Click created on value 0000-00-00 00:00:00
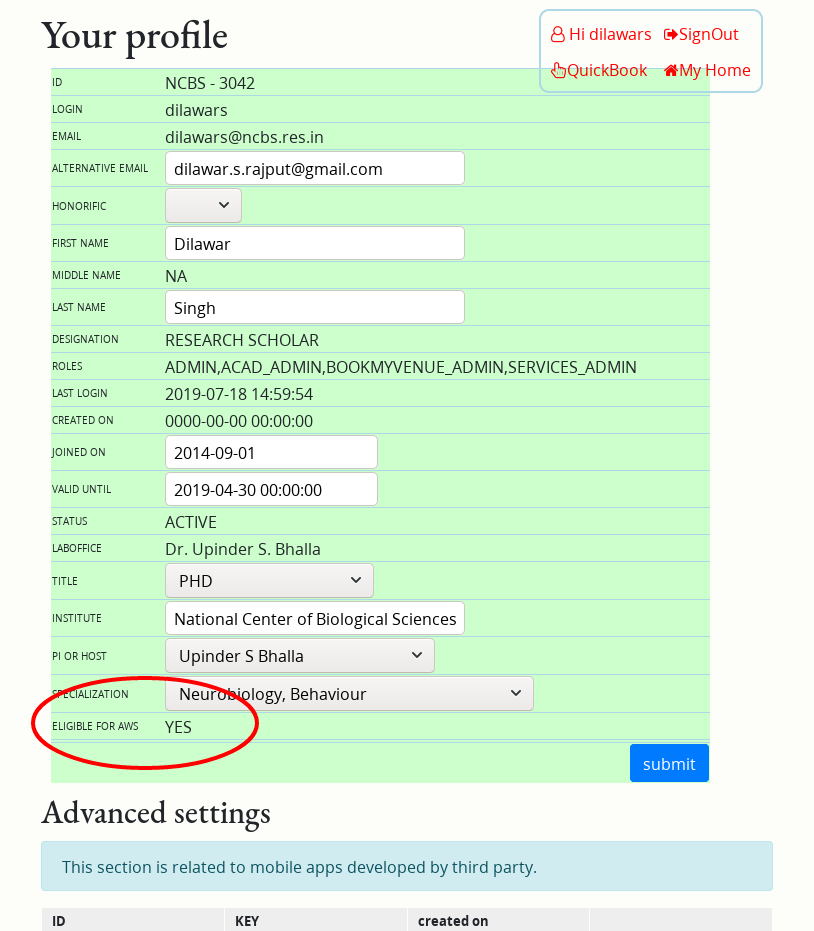 pos(239,421)
